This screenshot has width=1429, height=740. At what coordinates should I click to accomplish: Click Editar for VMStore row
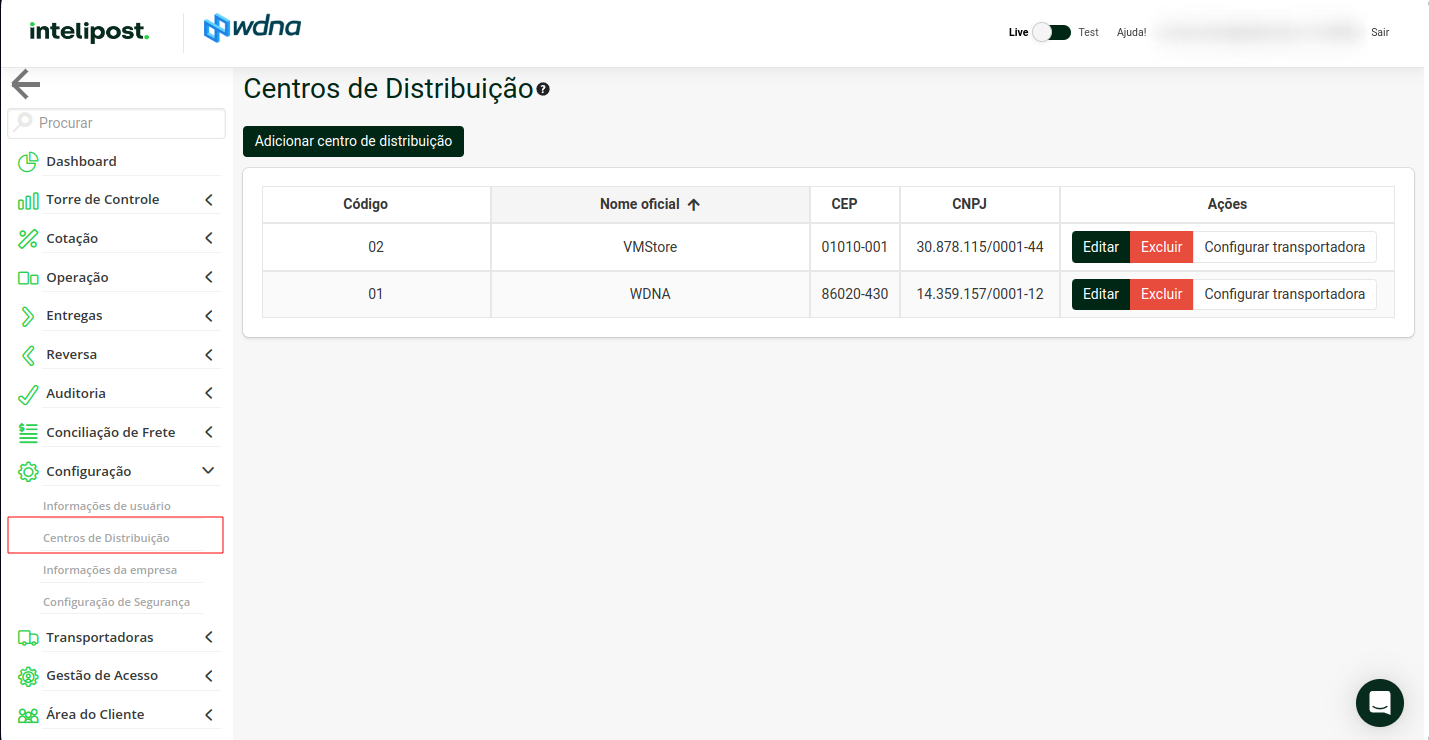1101,247
